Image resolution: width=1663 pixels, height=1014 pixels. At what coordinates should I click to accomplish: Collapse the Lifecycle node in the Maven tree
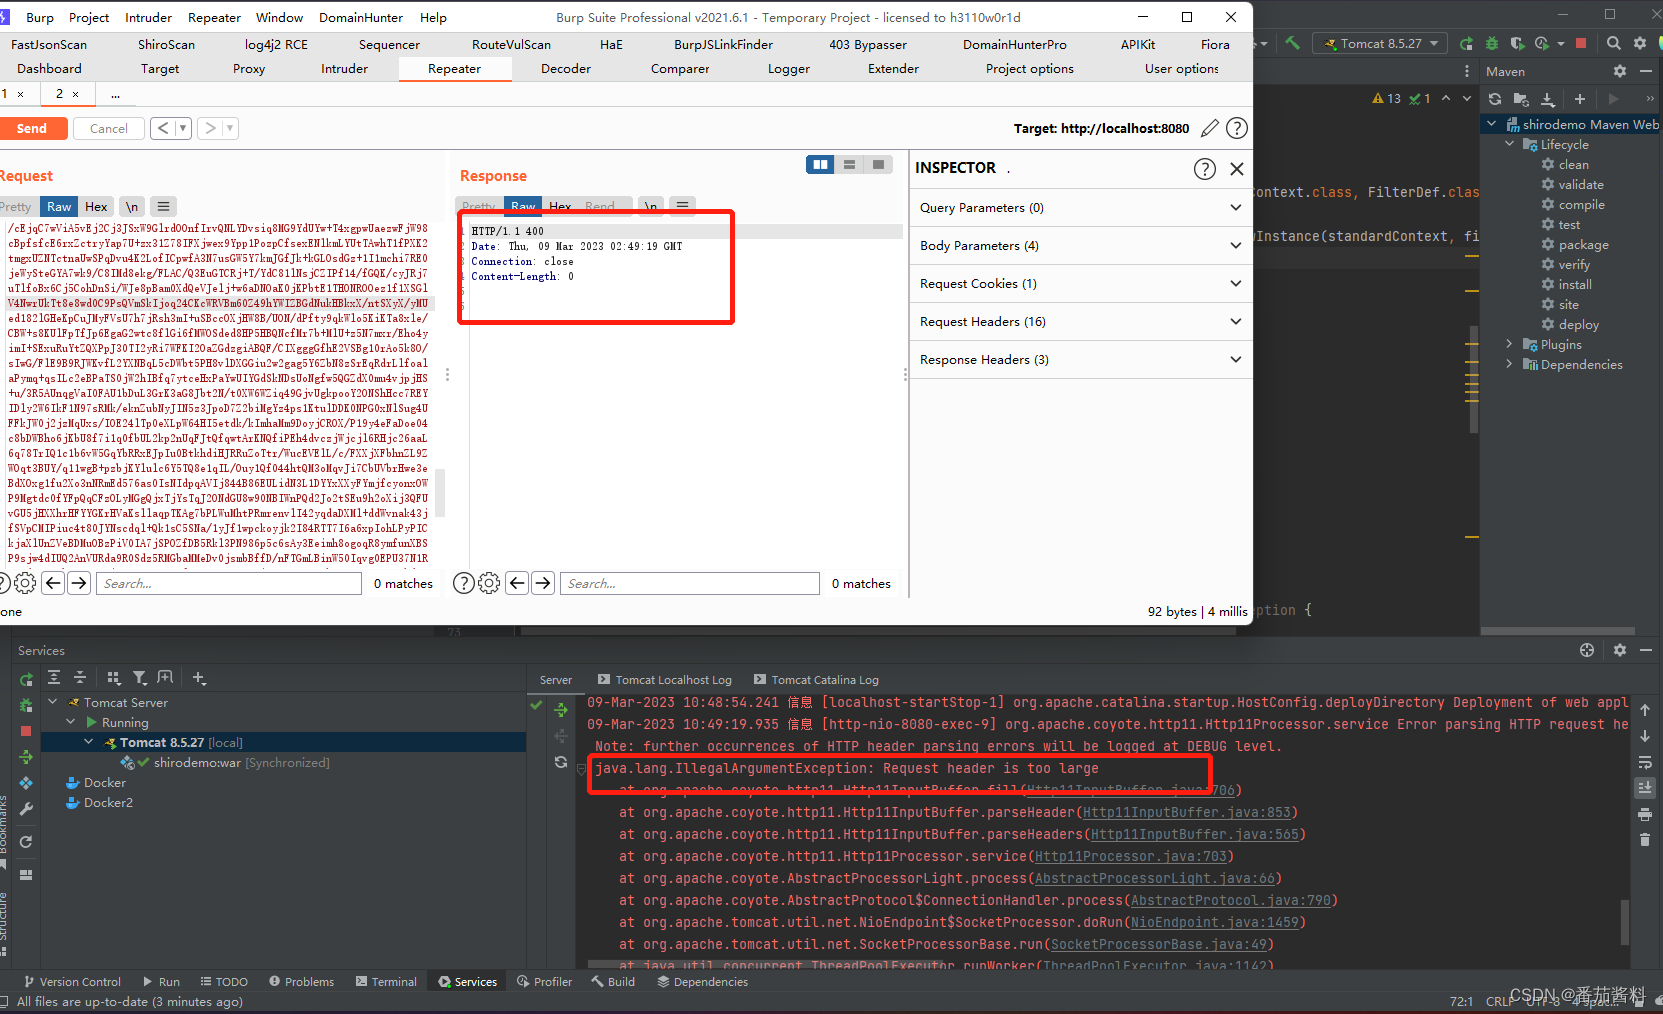tap(1510, 144)
